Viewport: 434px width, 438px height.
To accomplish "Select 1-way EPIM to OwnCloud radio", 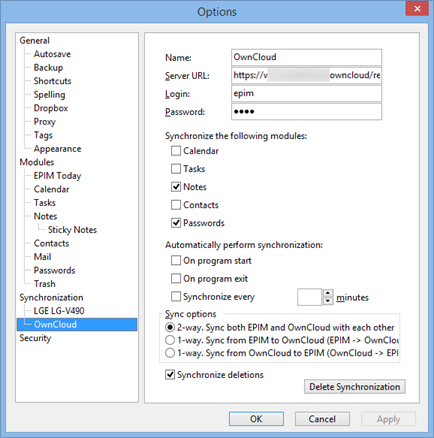I will pos(170,340).
